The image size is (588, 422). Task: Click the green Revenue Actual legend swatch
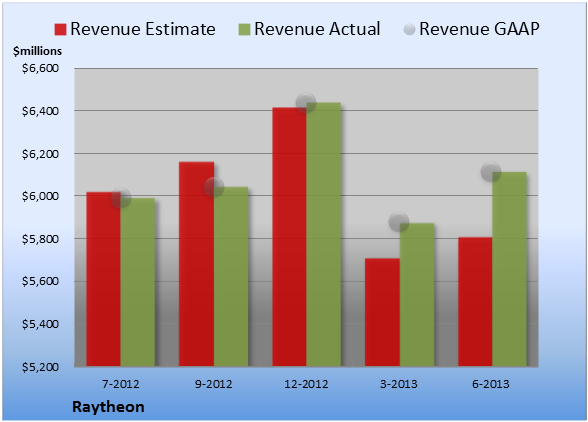(244, 29)
